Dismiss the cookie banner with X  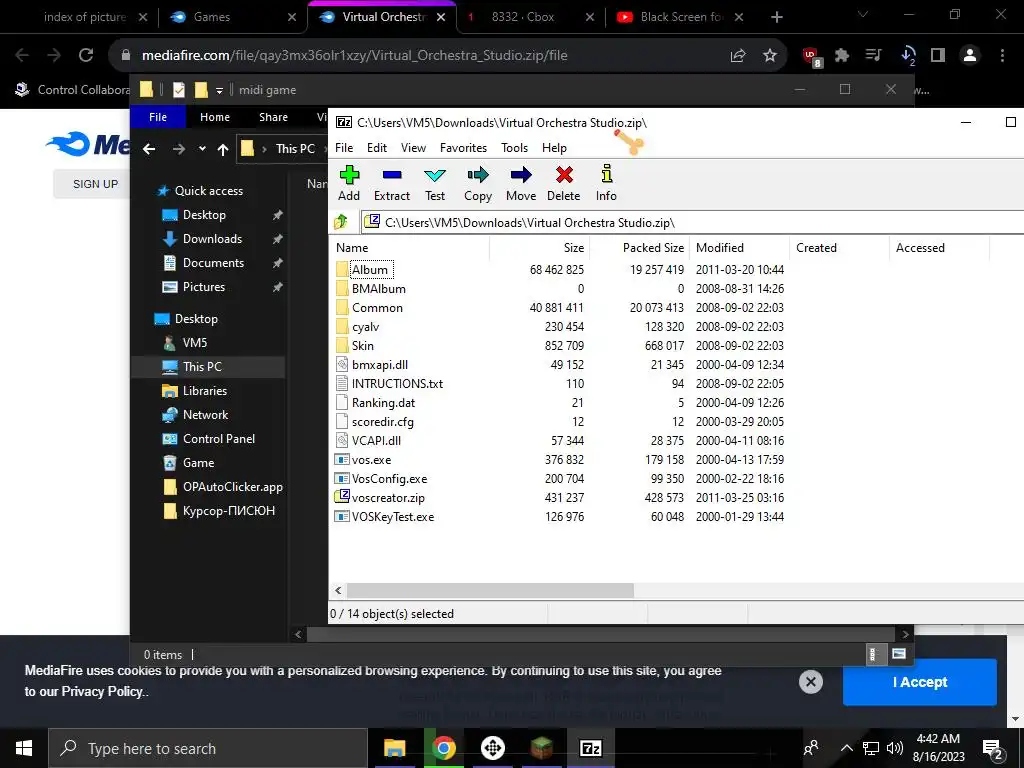(810, 682)
